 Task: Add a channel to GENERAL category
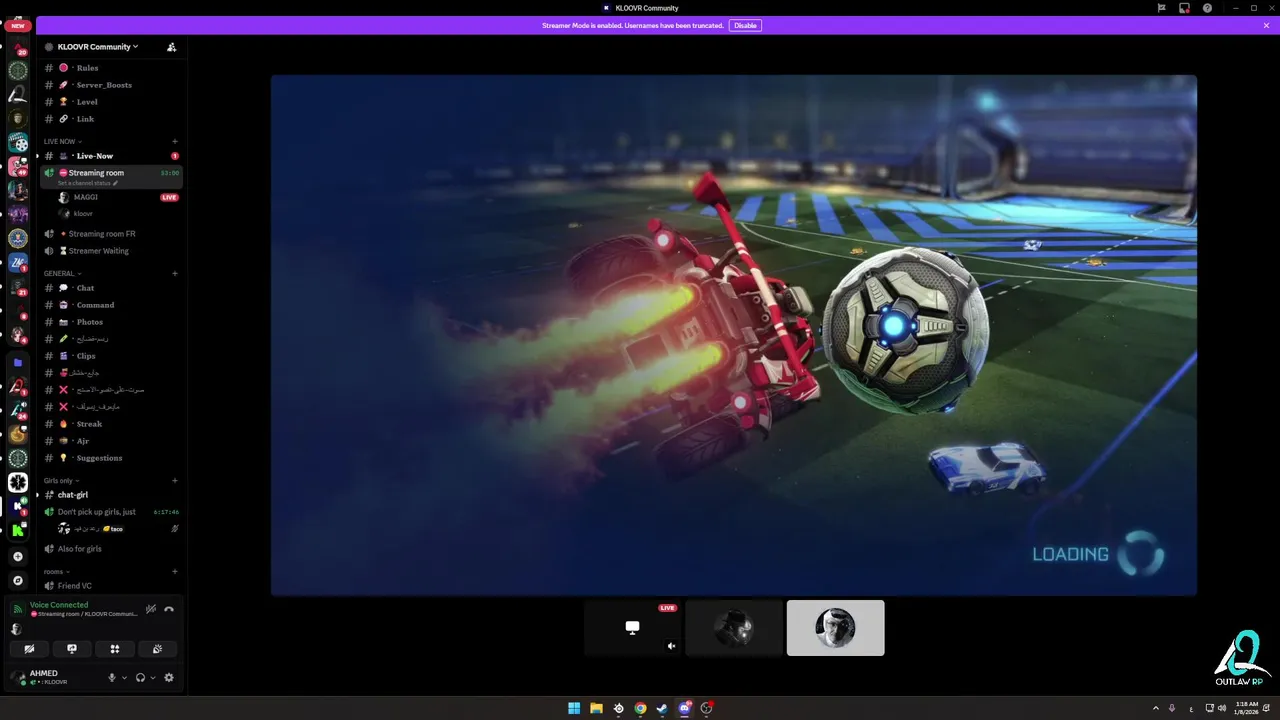coord(175,273)
